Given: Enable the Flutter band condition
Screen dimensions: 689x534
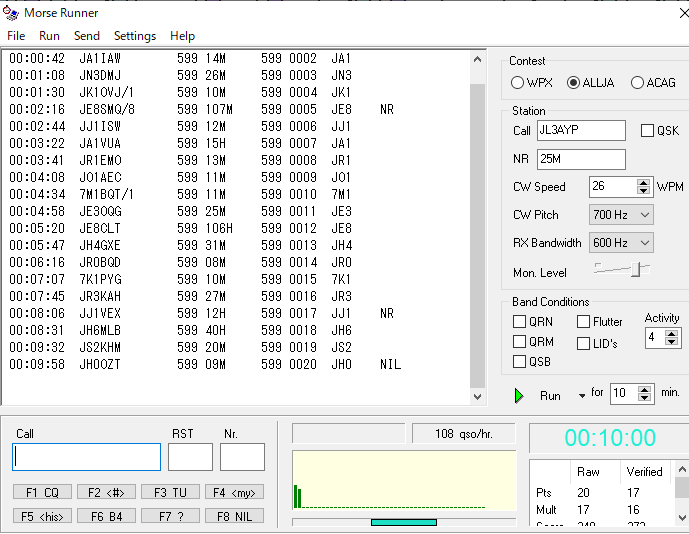Looking at the screenshot, I should coord(583,322).
